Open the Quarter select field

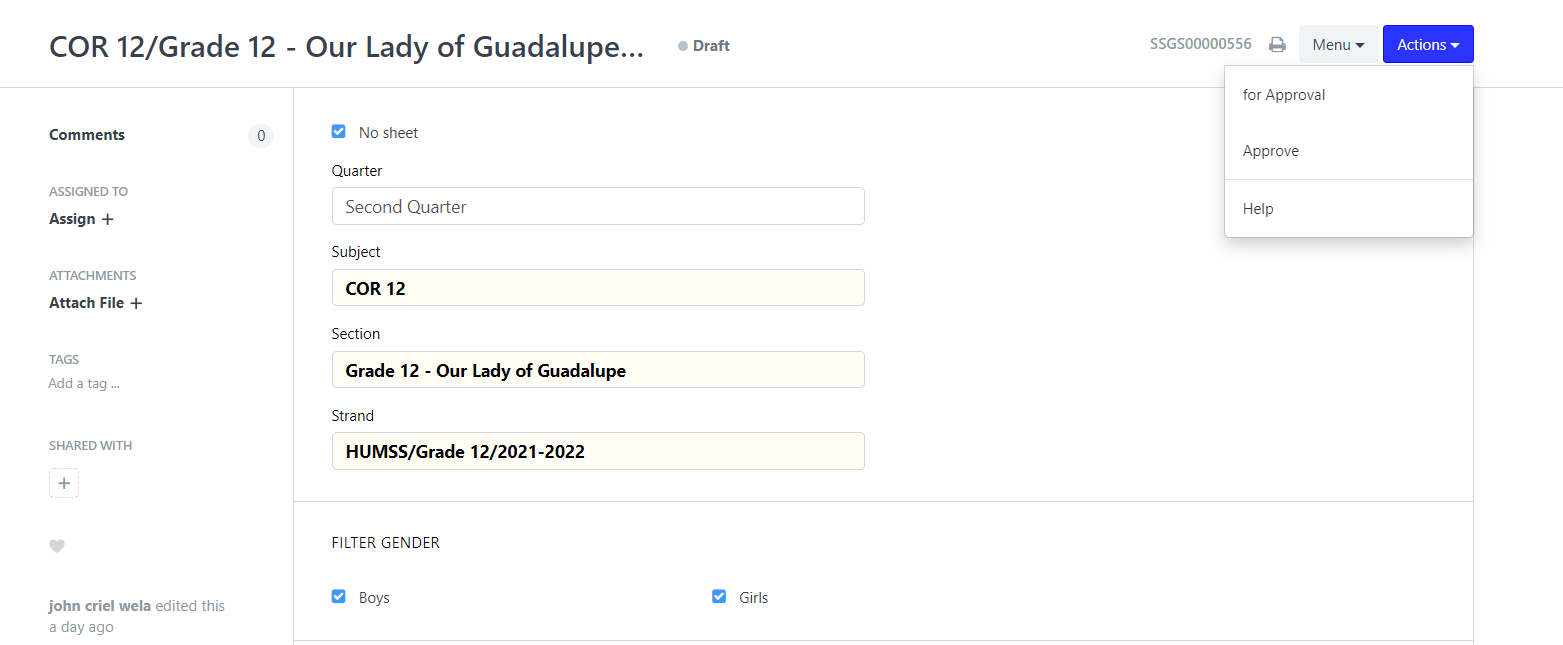point(598,206)
